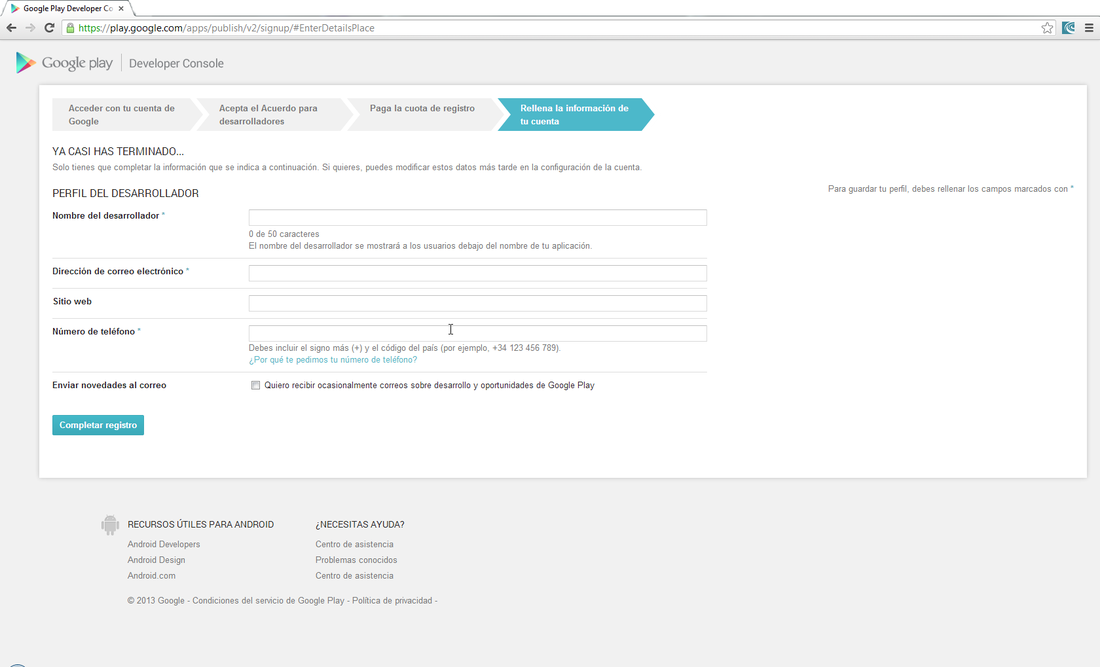This screenshot has height=667, width=1100.
Task: Focus the 'Dirección de correo electrónico' field
Action: tap(477, 273)
